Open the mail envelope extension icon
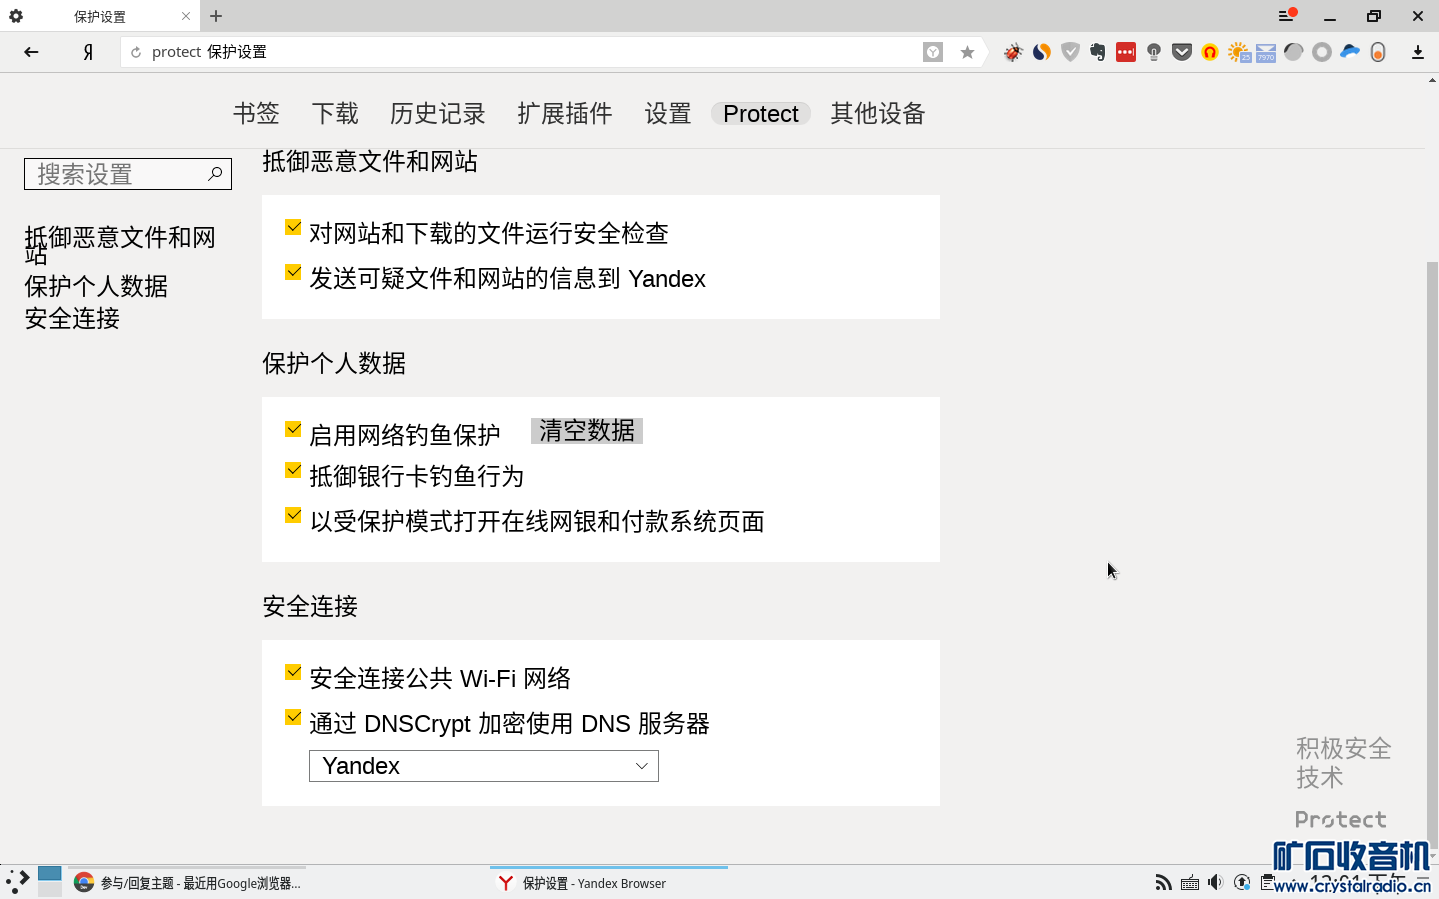This screenshot has width=1439, height=899. point(1266,52)
